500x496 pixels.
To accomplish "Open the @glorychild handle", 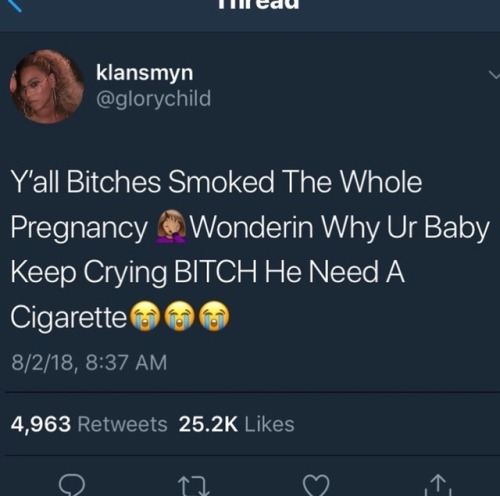I will 154,99.
